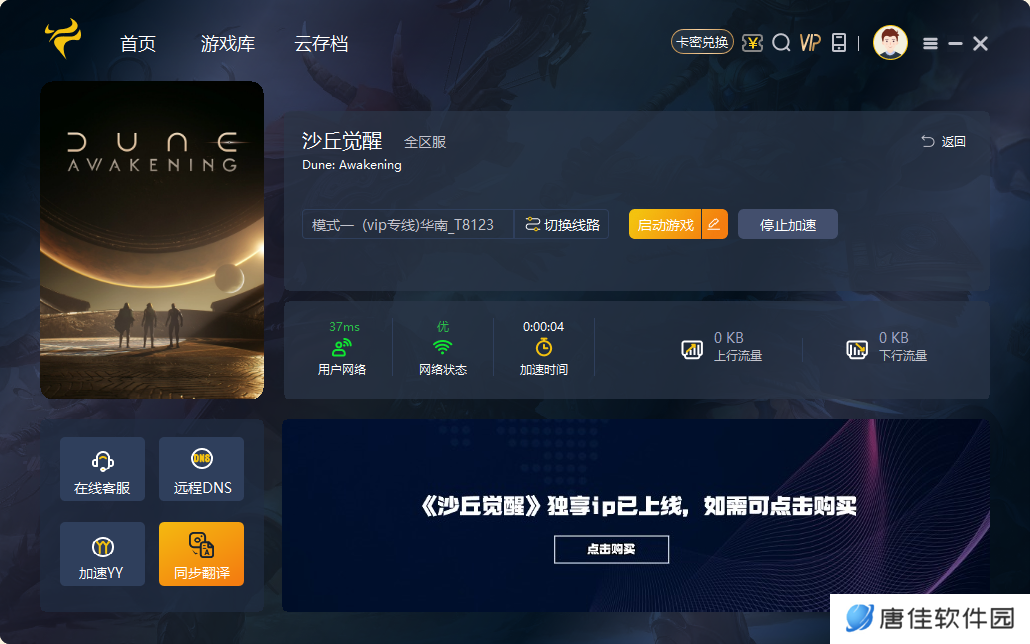Open the hamburger main menu
The image size is (1030, 644).
click(x=930, y=44)
